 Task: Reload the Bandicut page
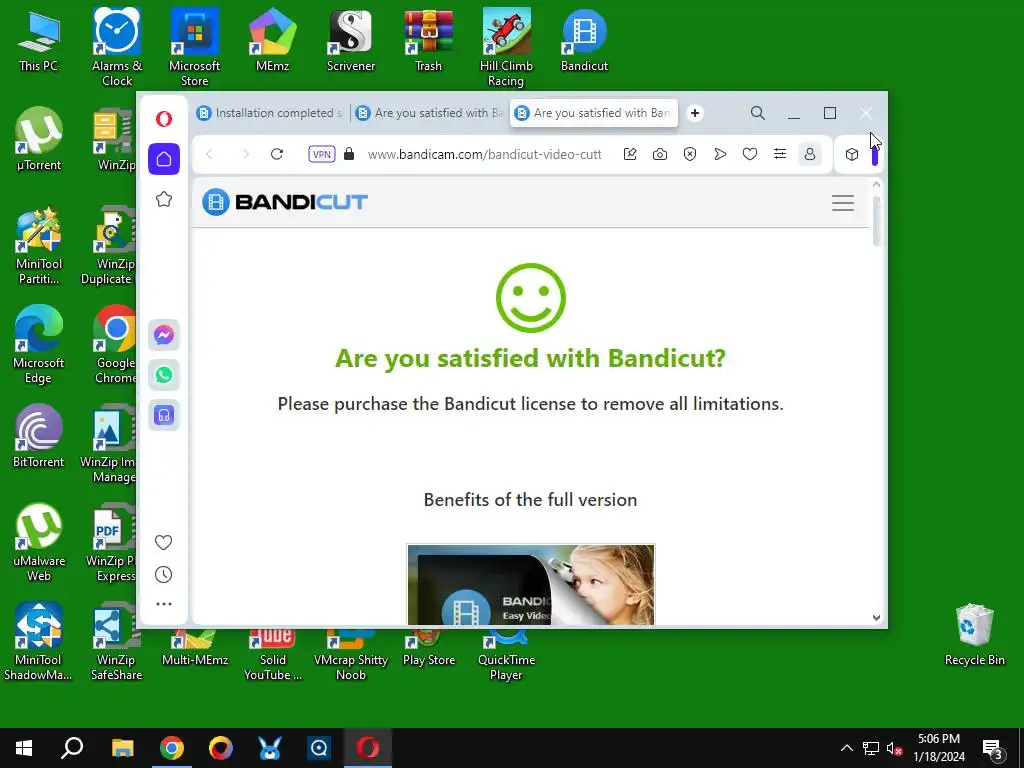click(x=277, y=154)
